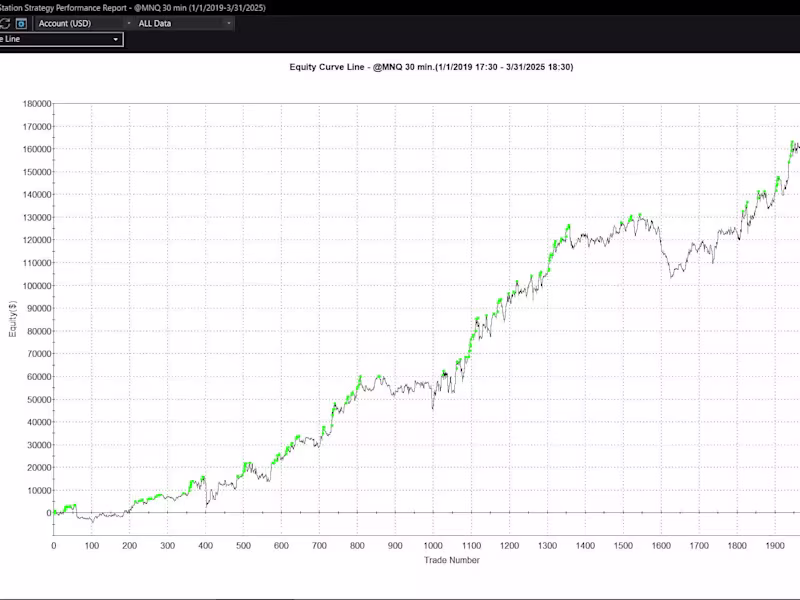The image size is (800, 600).
Task: Select the Equity Curve Line view selector
Action: tap(115, 38)
